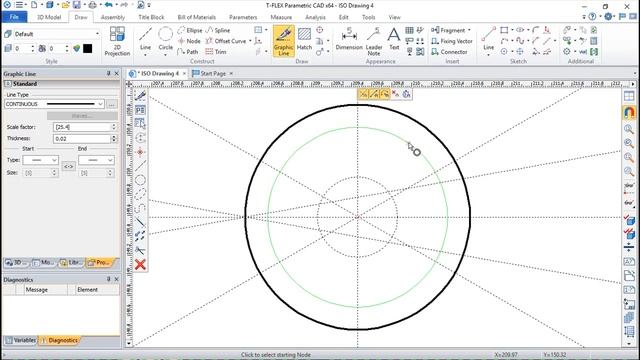Screen dimensions: 640x360
Task: Open the Bill of Materials tab
Action: (197, 17)
